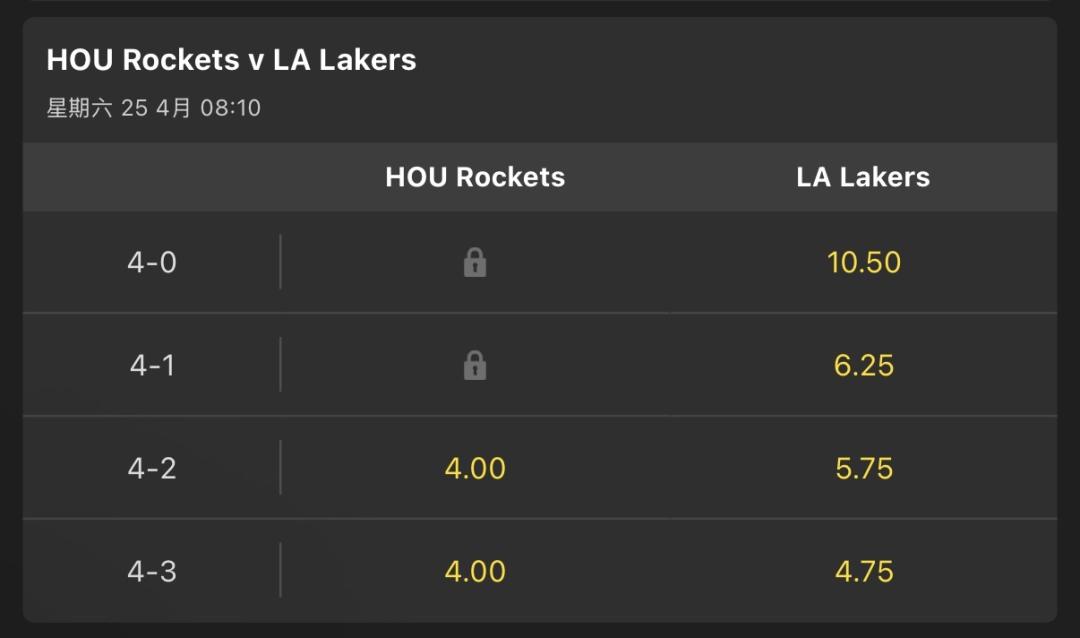1080x638 pixels.
Task: Click the vertical divider beside the 4-3 label
Action: click(x=280, y=571)
